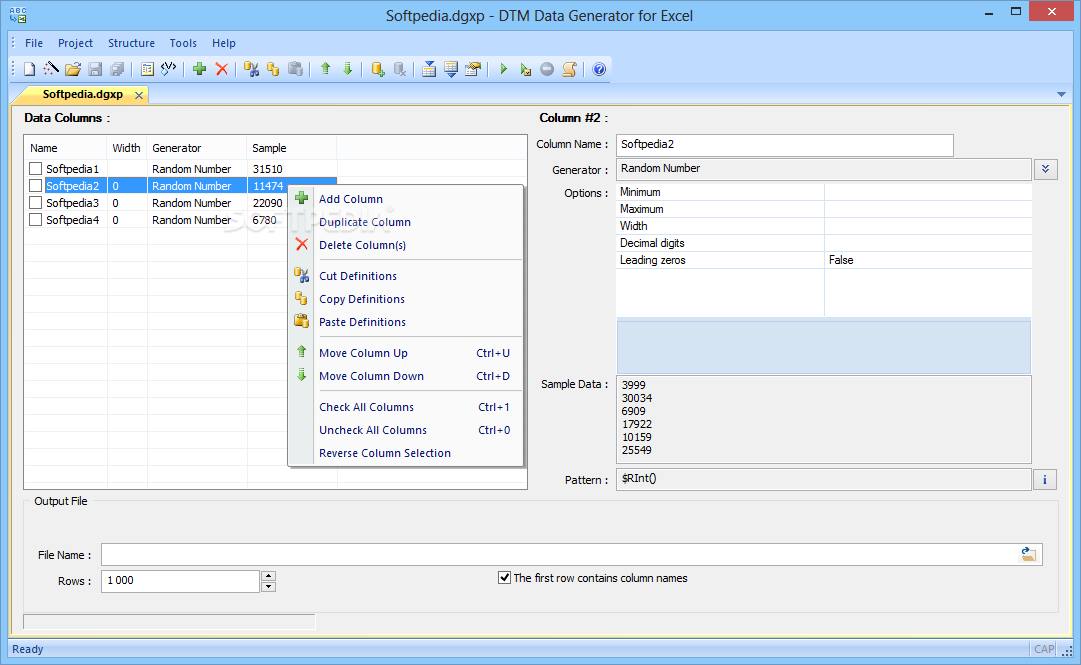
Task: Click the green Run play toolbar icon
Action: point(503,69)
